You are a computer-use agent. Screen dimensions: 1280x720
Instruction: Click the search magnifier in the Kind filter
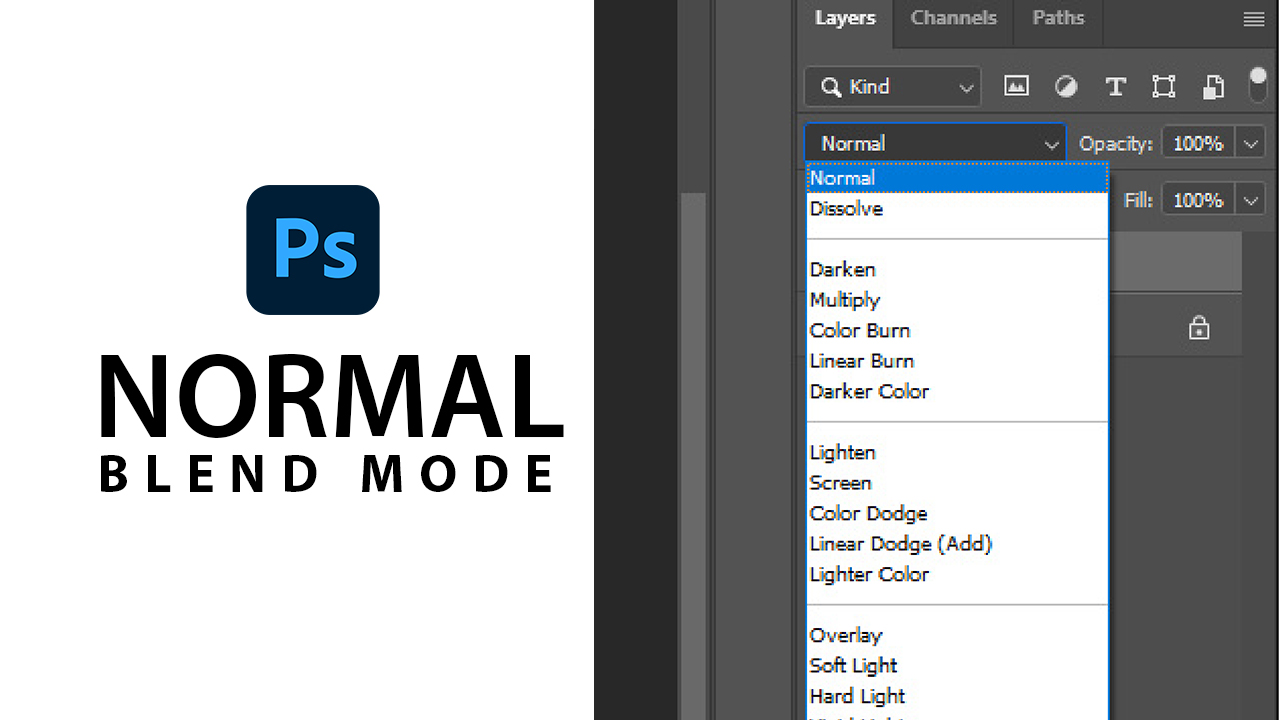[831, 87]
